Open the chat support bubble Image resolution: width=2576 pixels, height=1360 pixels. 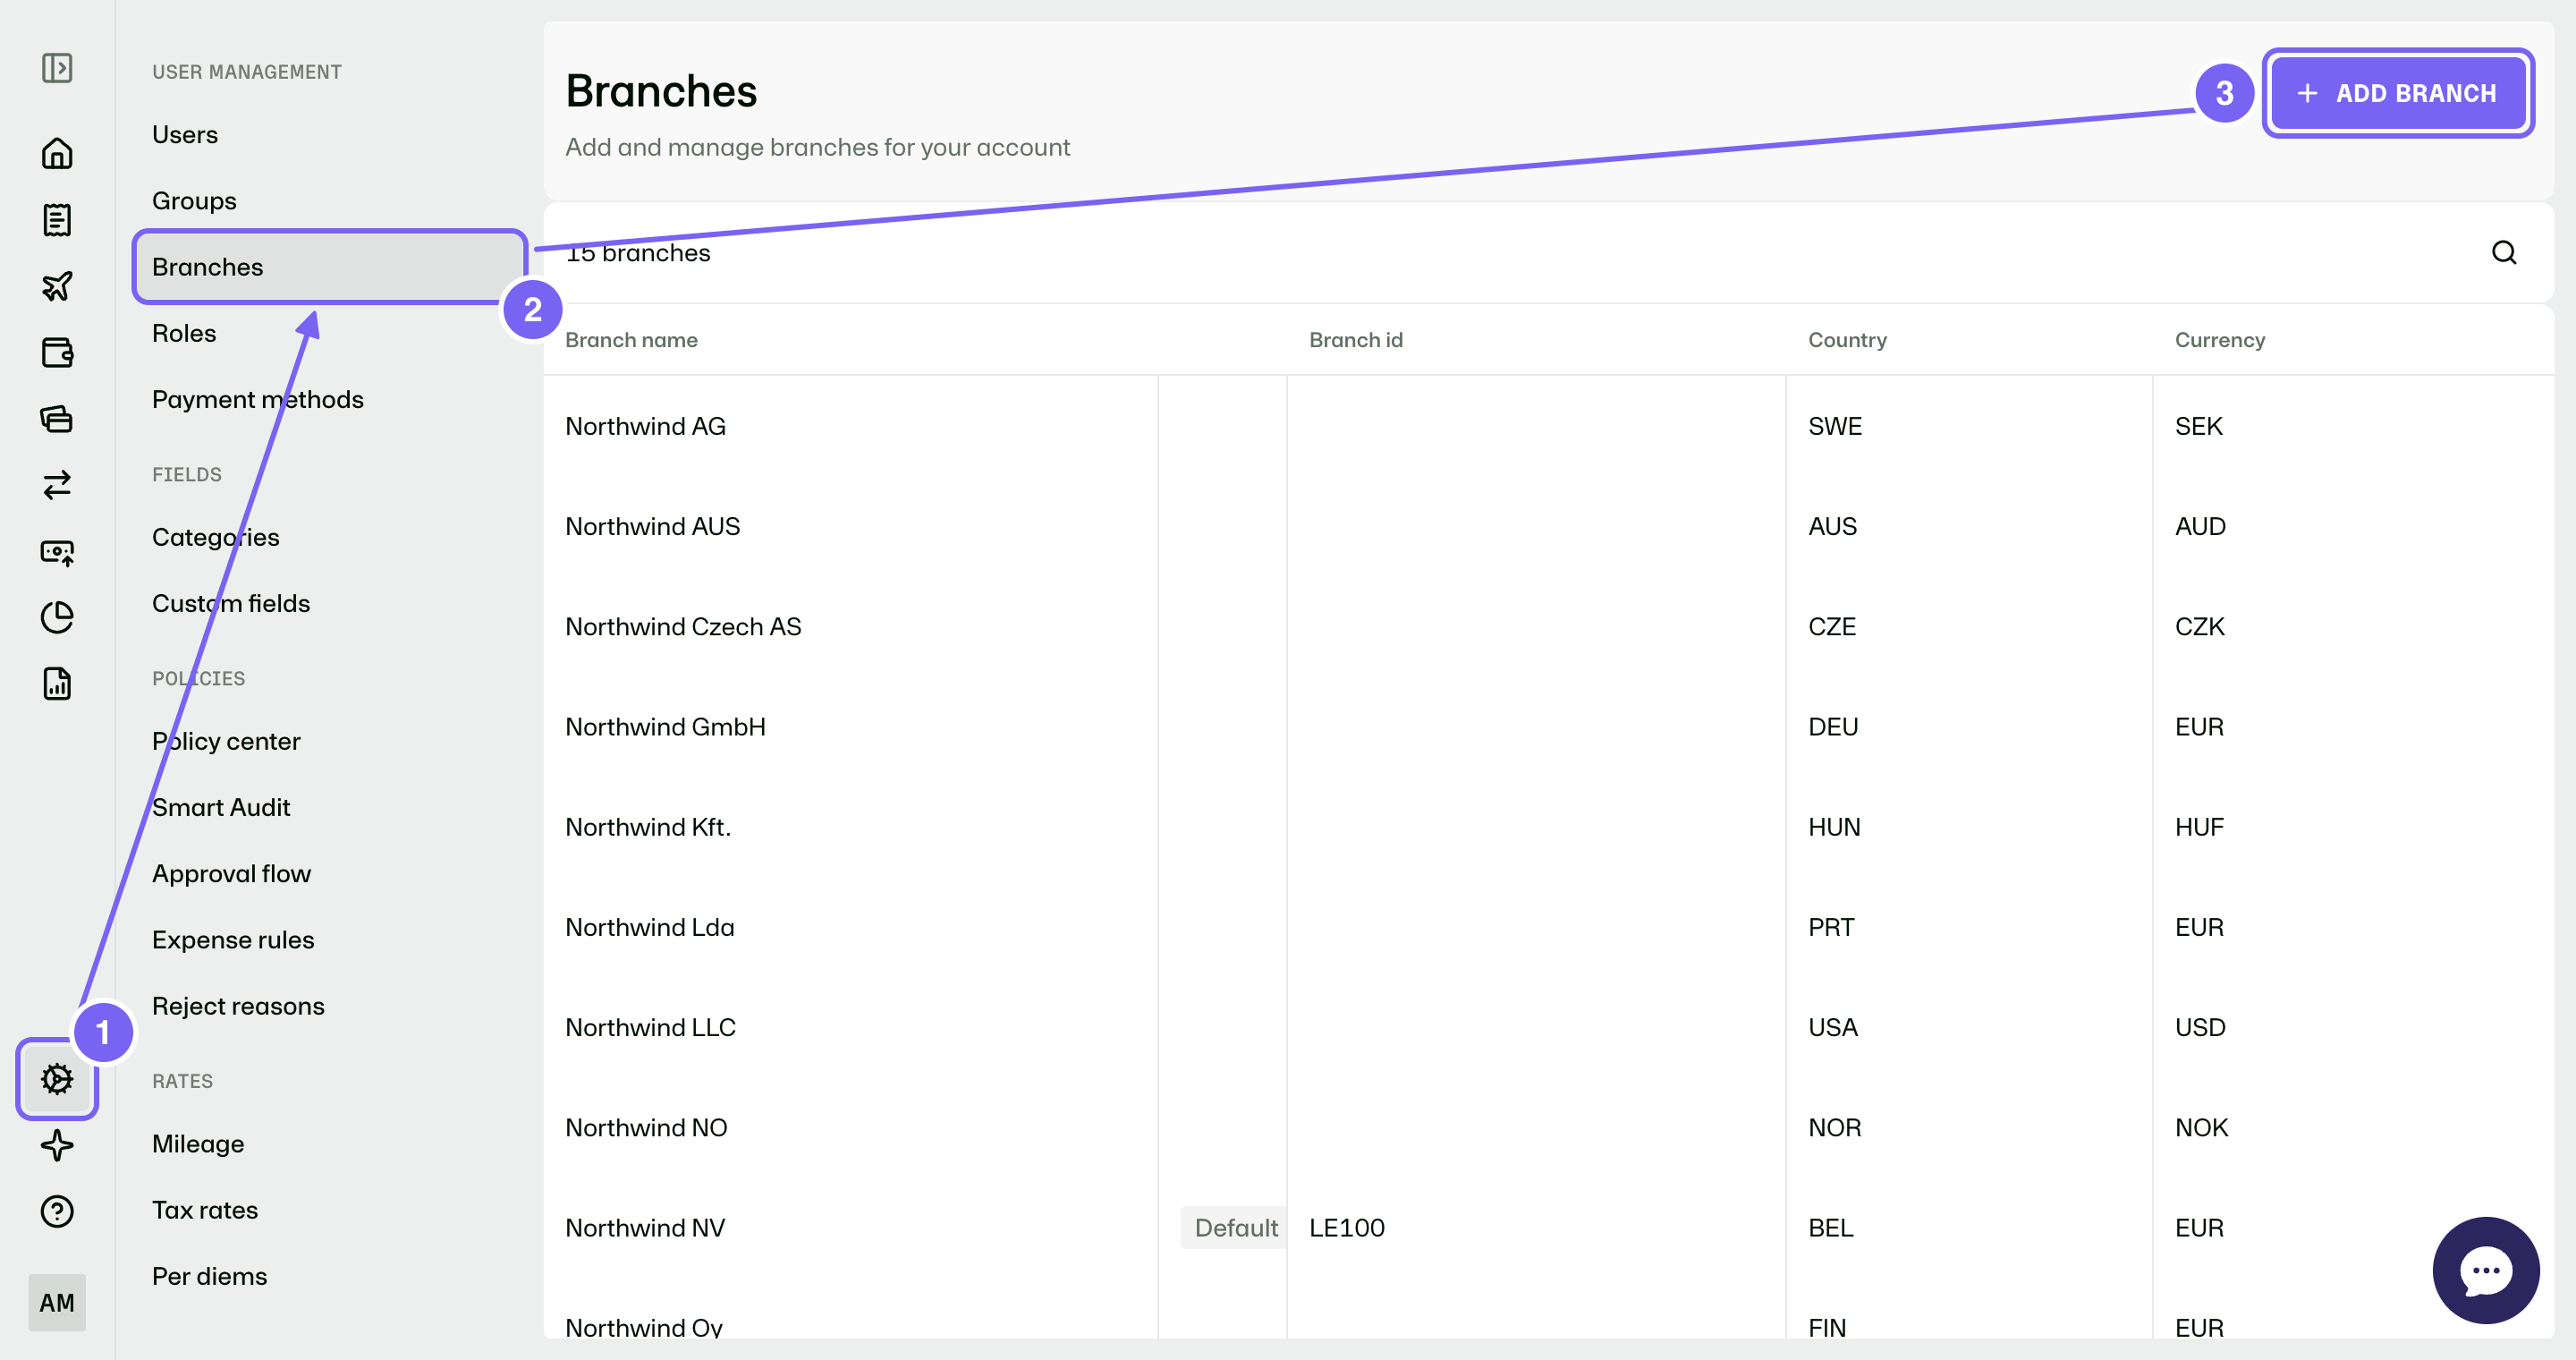[2486, 1270]
